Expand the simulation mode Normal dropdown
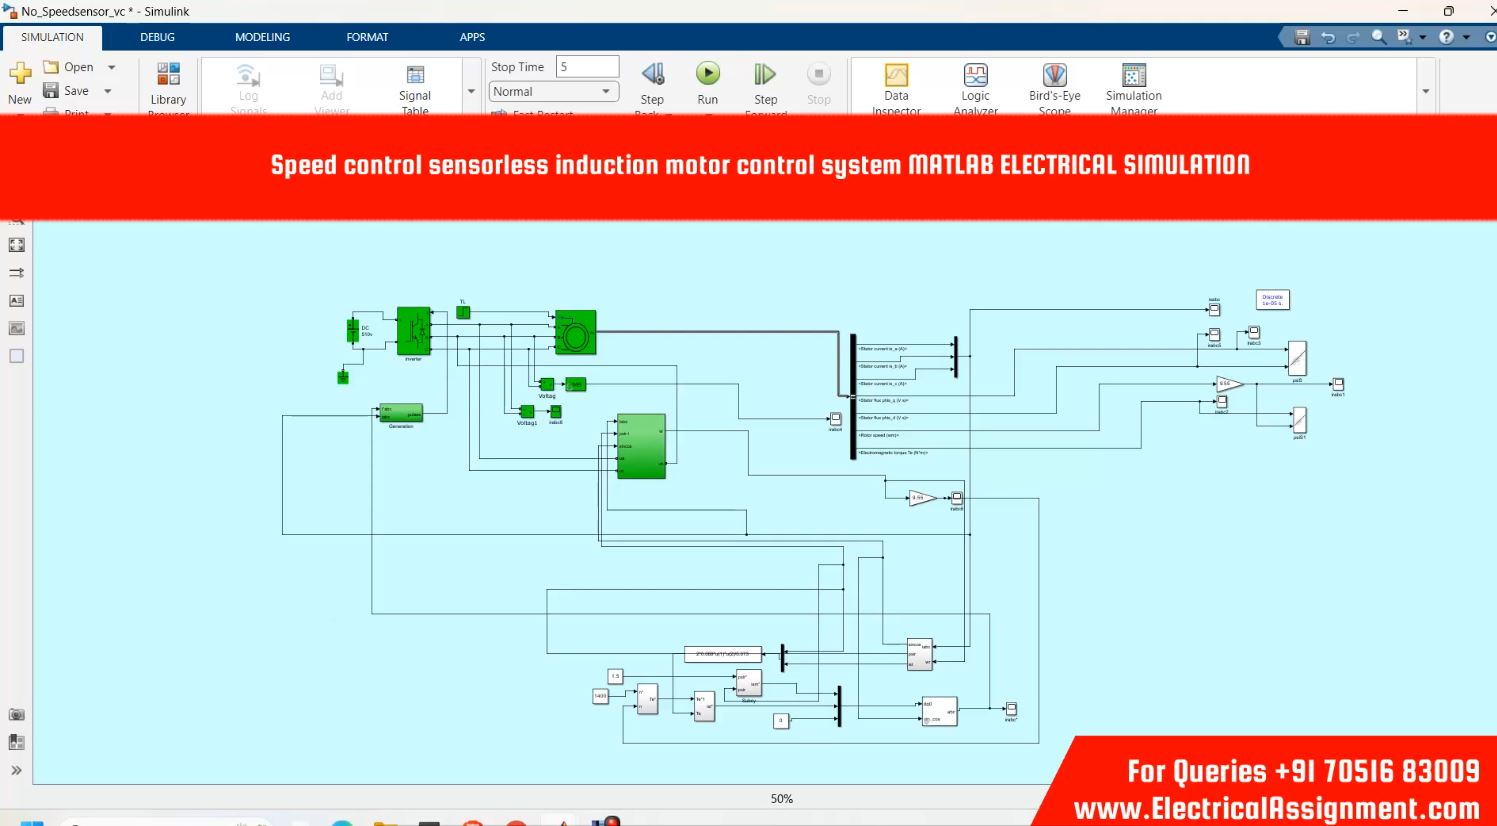This screenshot has width=1497, height=826. 606,92
